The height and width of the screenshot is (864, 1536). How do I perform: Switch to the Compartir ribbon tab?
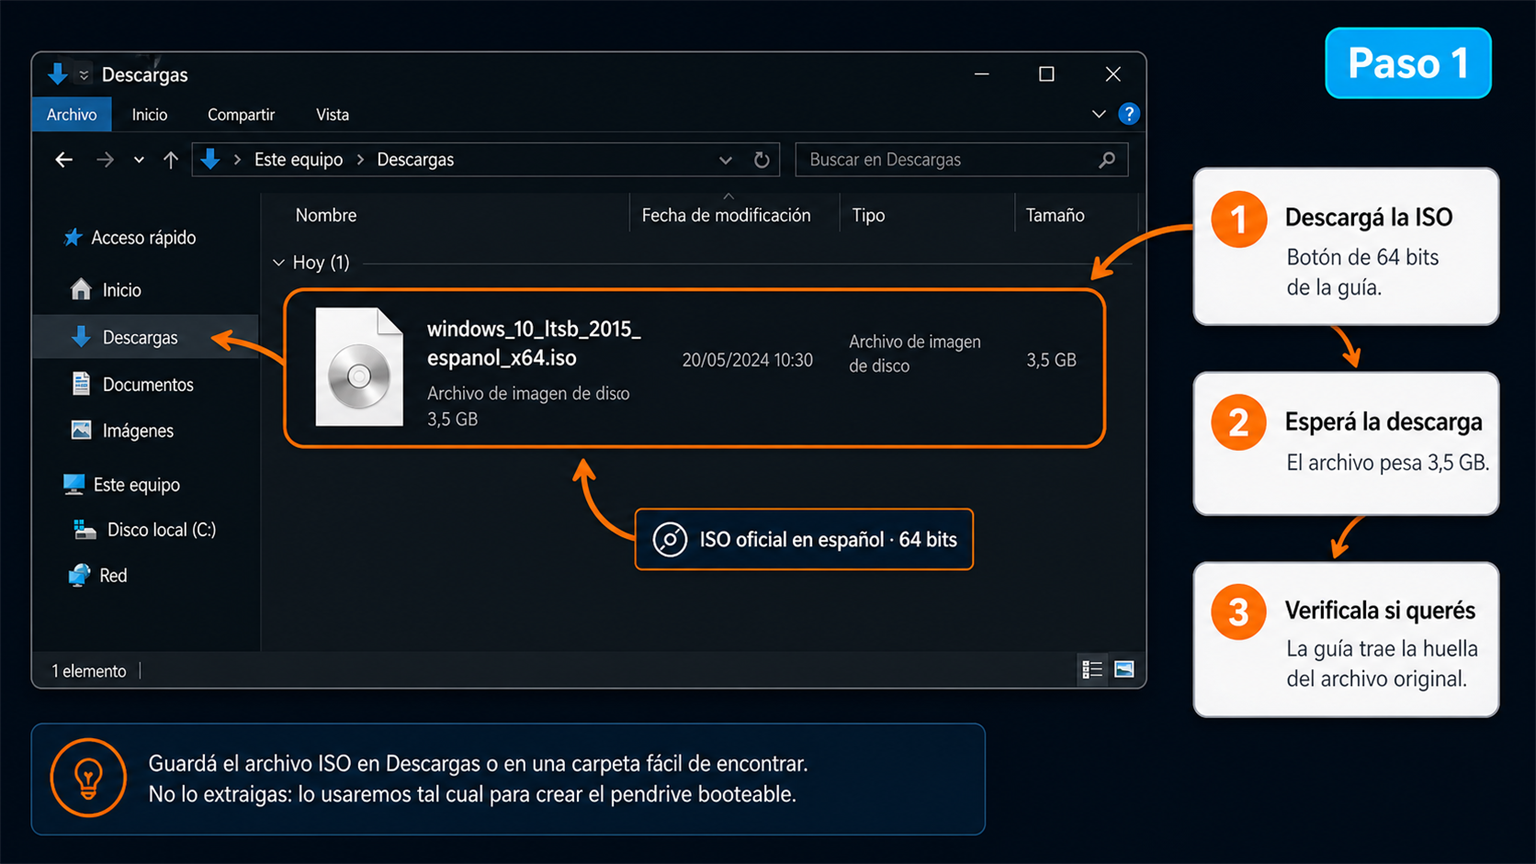(241, 115)
